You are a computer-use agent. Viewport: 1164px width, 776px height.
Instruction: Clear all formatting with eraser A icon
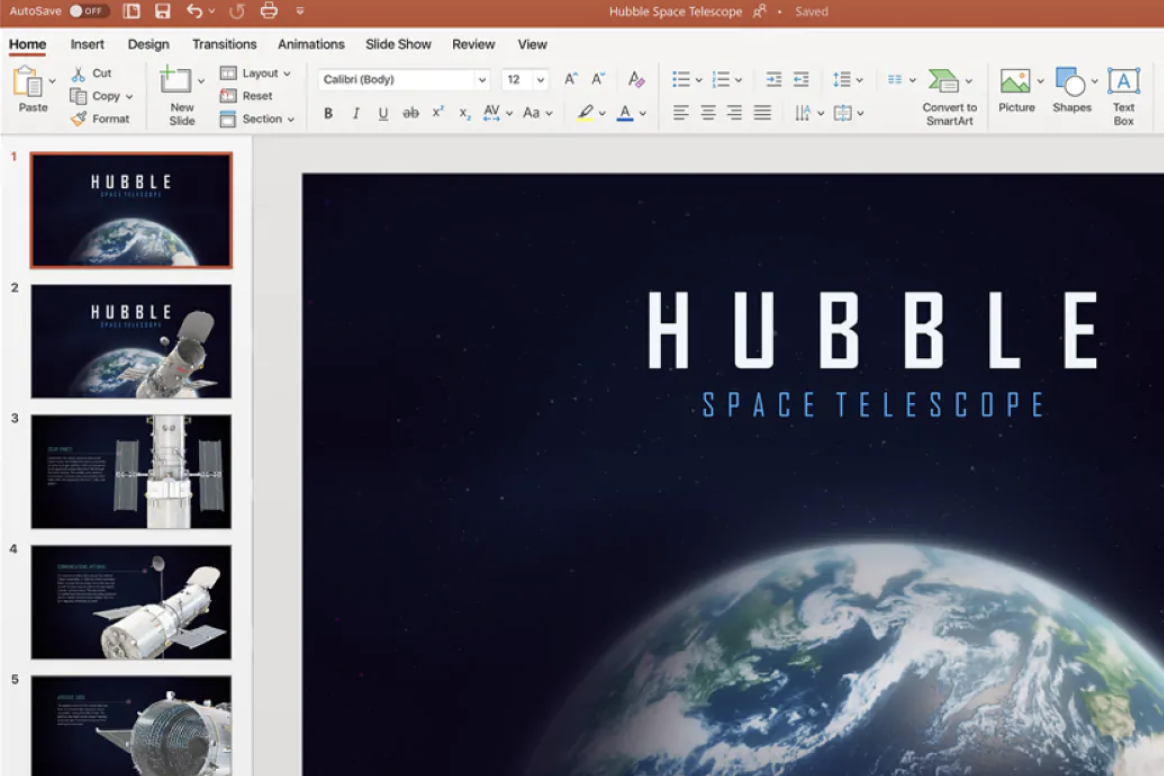coord(635,79)
